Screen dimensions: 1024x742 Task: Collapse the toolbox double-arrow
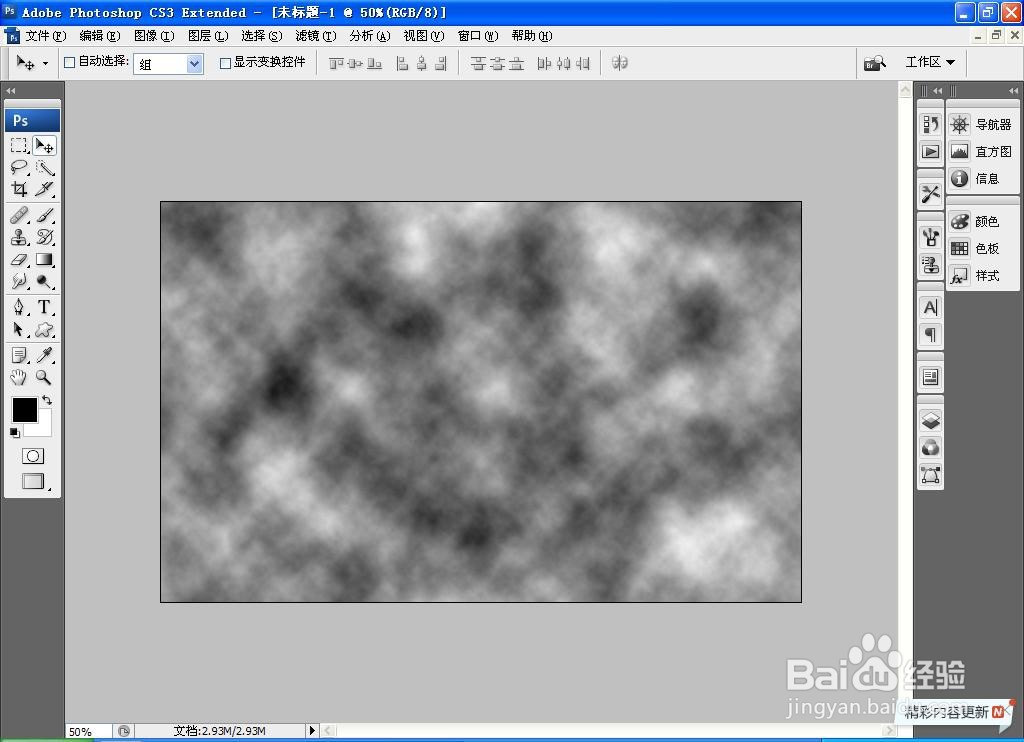tap(10, 91)
